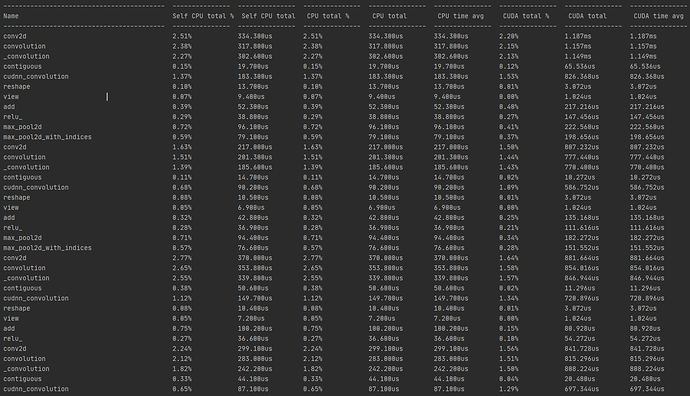This screenshot has width=690, height=396.
Task: Click the 'CUDA total' column header
Action: [x=587, y=16]
